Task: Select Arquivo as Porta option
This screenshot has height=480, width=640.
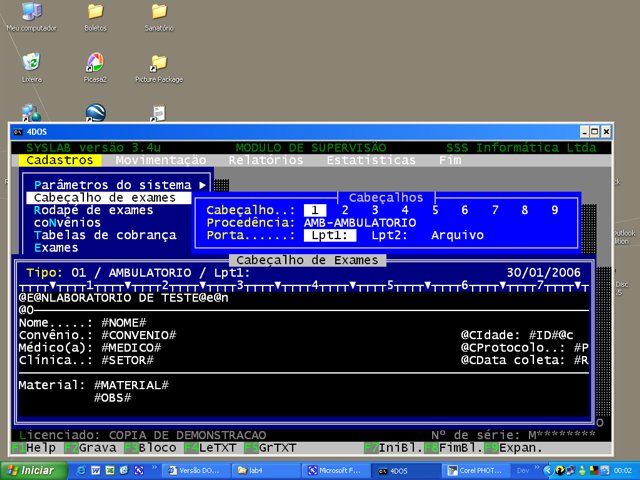Action: [457, 236]
